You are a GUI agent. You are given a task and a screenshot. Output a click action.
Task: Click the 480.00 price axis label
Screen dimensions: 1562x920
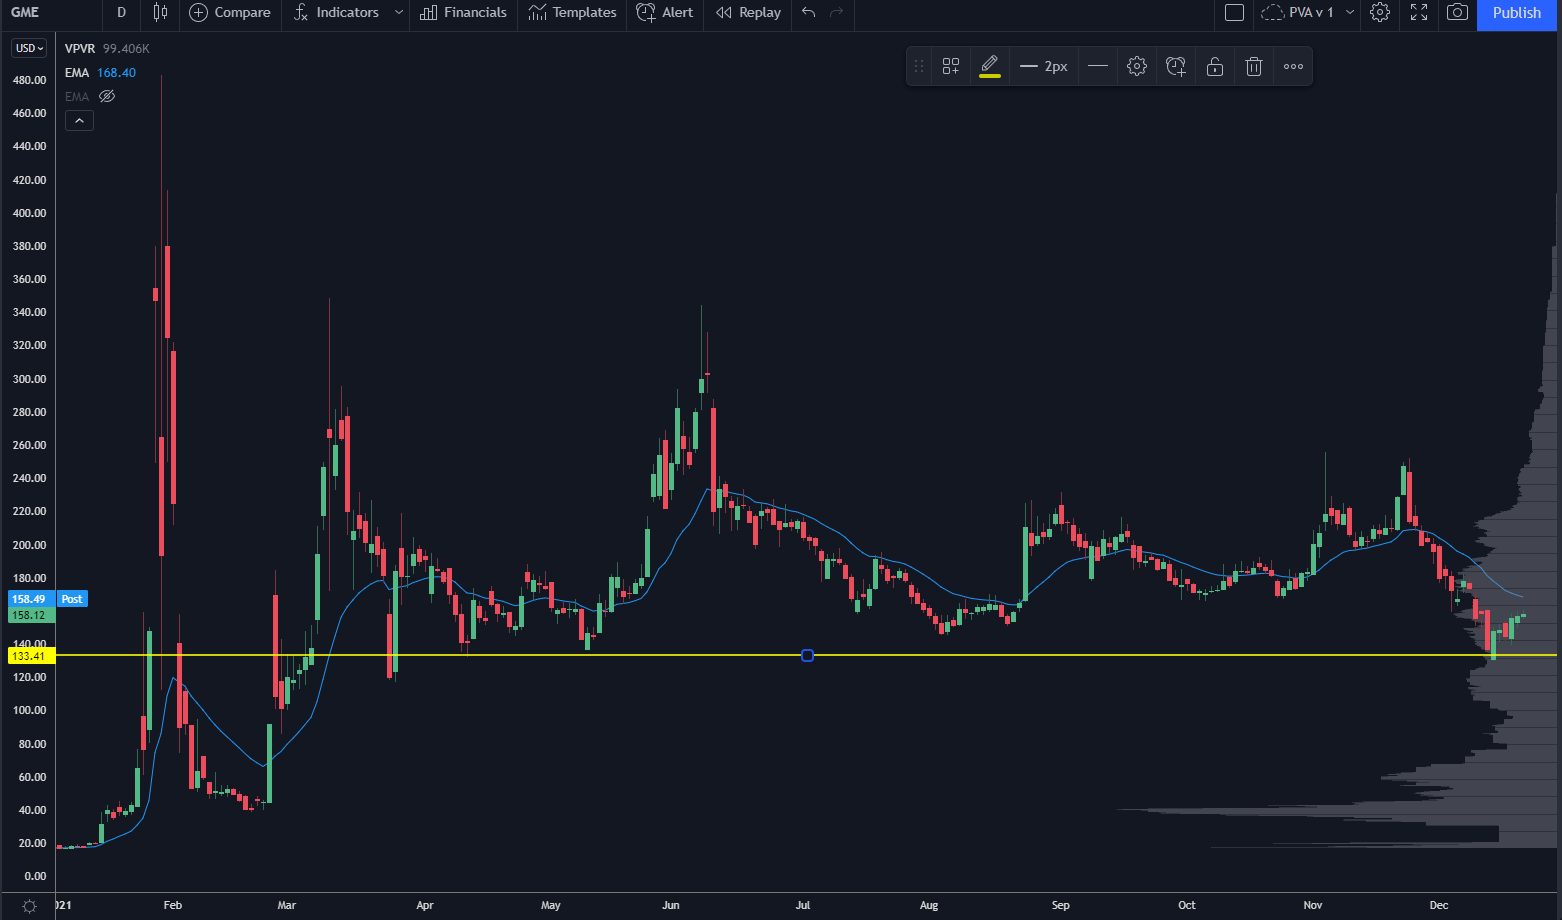click(x=29, y=80)
